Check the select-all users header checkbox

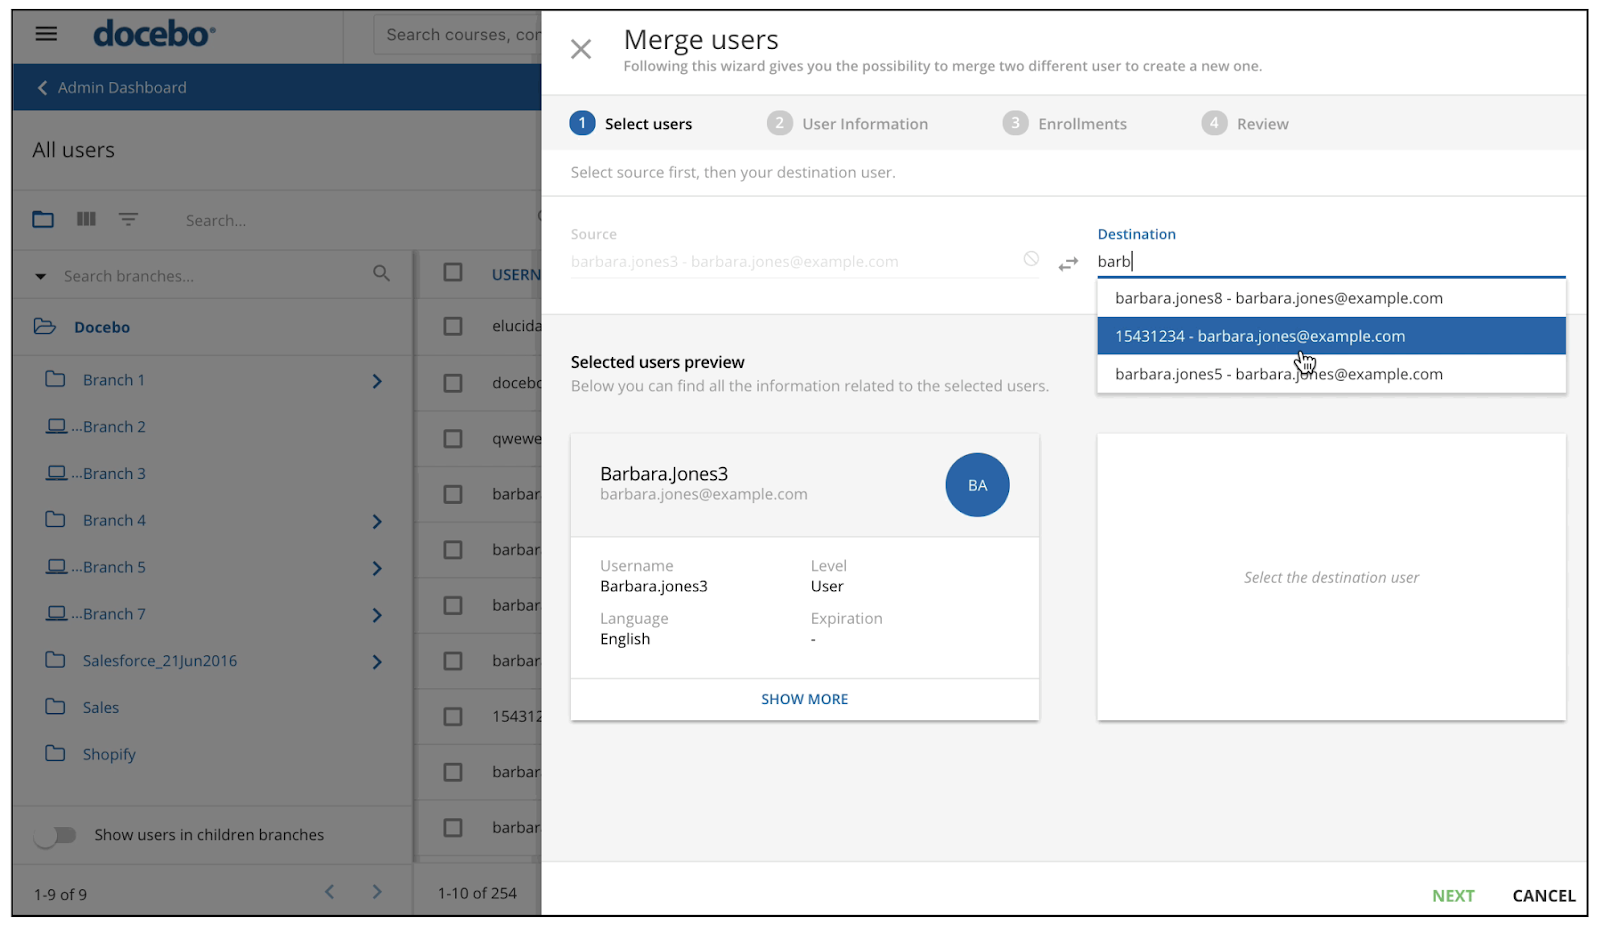tap(453, 273)
